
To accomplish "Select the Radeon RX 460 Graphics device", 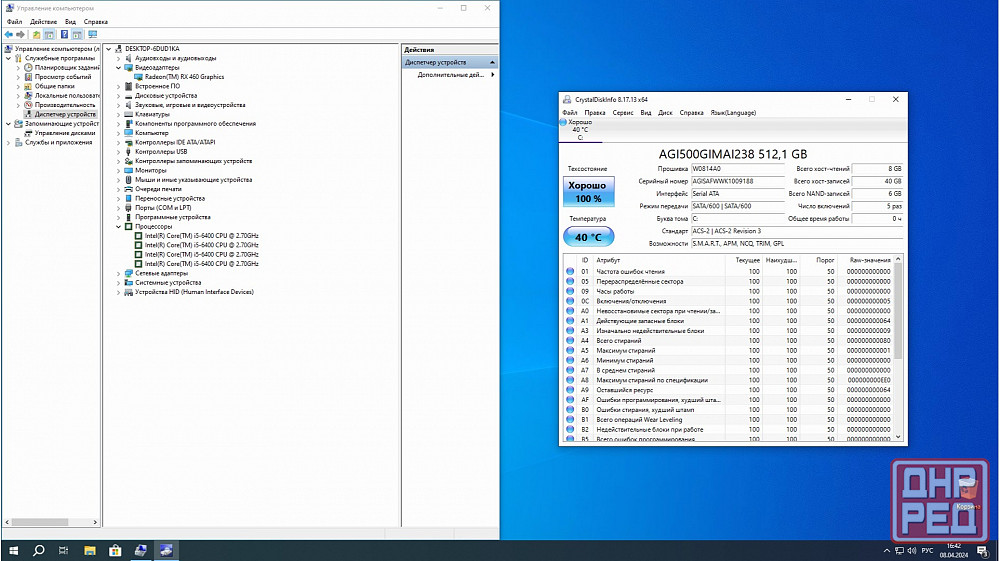I will click(x=184, y=76).
